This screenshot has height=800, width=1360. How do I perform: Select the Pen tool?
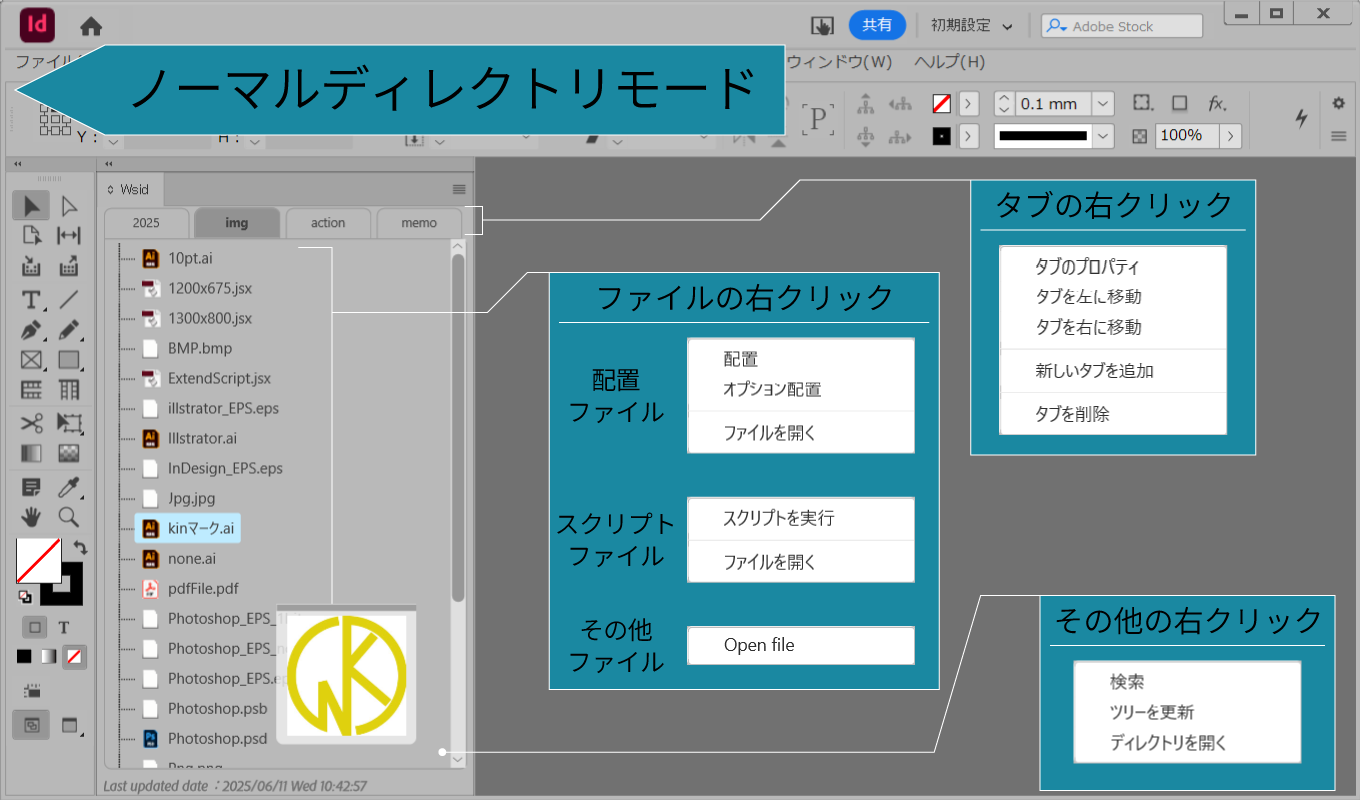[31, 329]
